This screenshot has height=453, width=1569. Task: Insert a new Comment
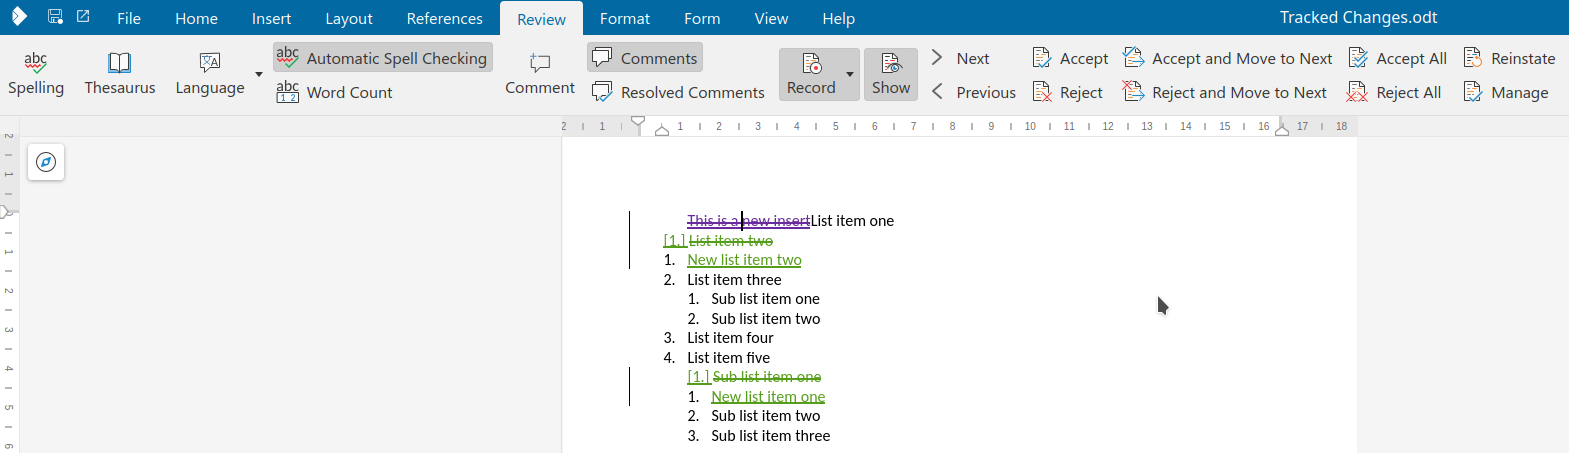(540, 74)
